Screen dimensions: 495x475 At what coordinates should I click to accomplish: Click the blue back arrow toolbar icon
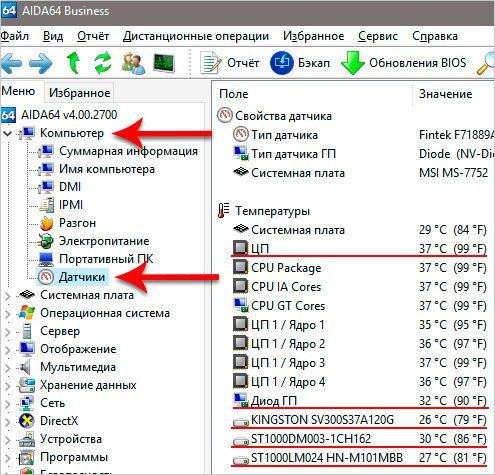11,64
